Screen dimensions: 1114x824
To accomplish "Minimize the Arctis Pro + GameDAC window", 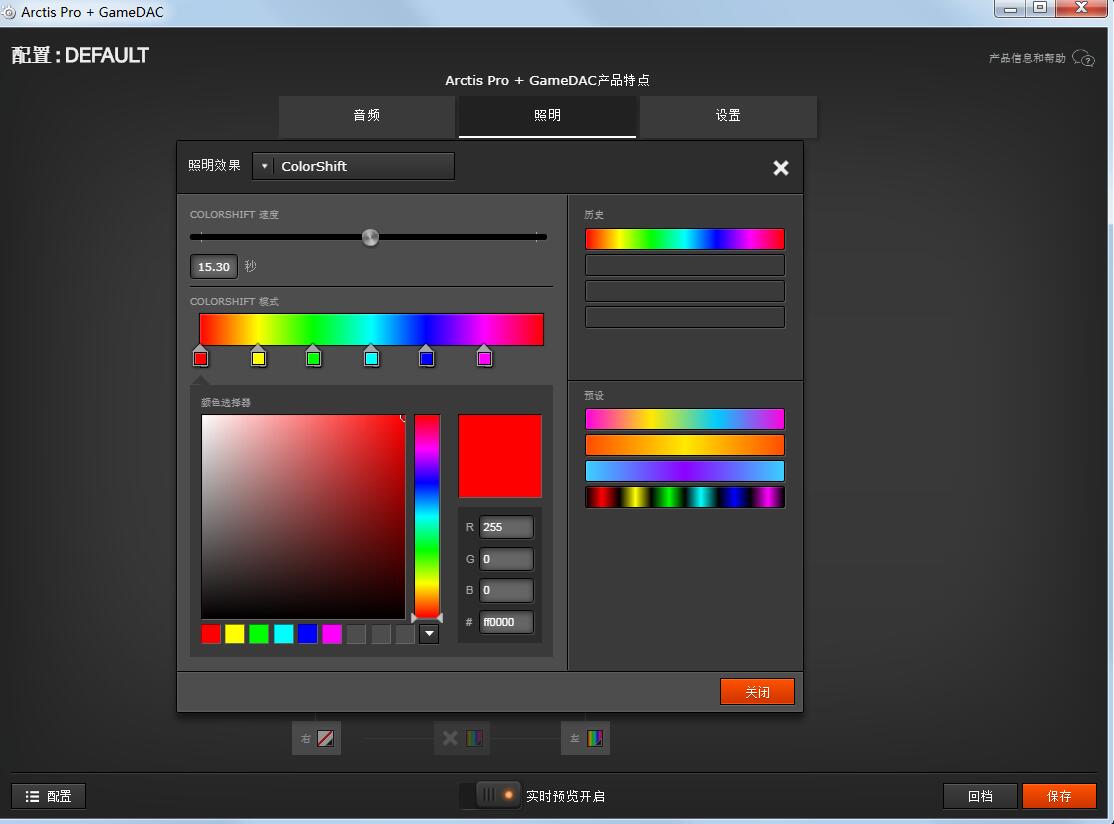I will tap(1010, 8).
